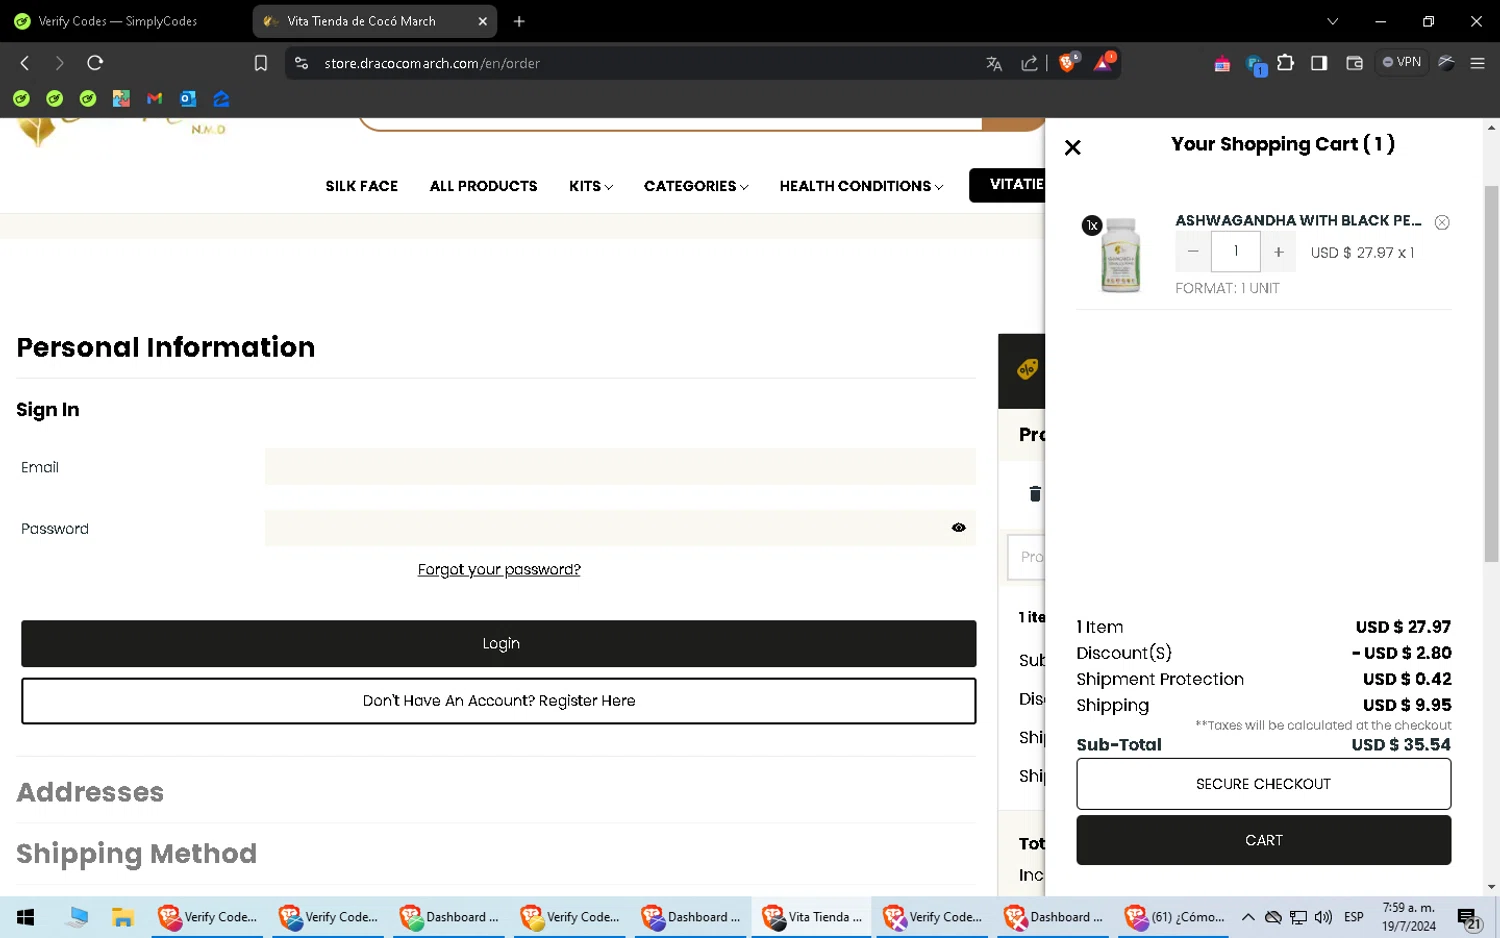Click the address bar URL
This screenshot has height=938, width=1500.
(432, 63)
